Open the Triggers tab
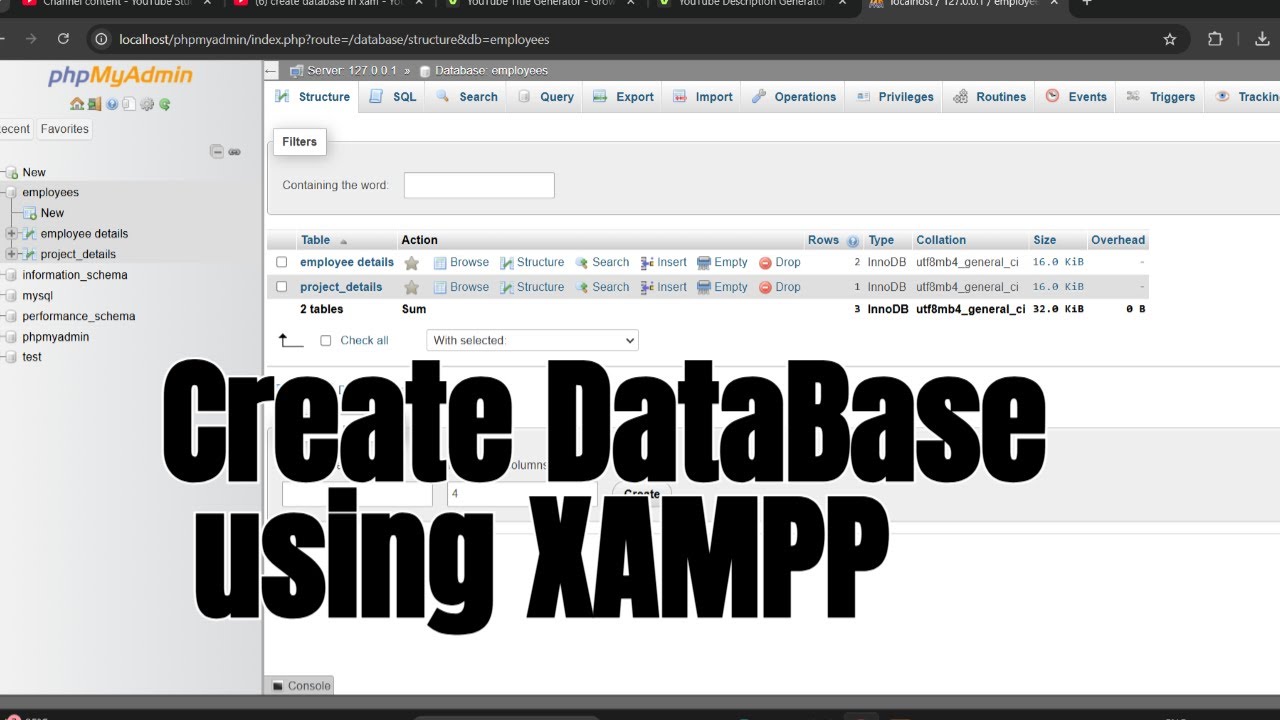 coord(1160,97)
